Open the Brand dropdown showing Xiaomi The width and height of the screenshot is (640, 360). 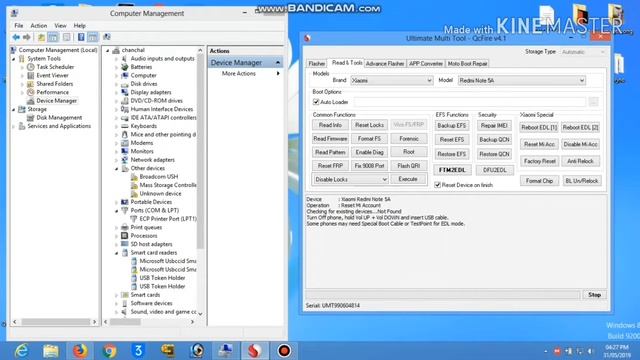click(391, 80)
